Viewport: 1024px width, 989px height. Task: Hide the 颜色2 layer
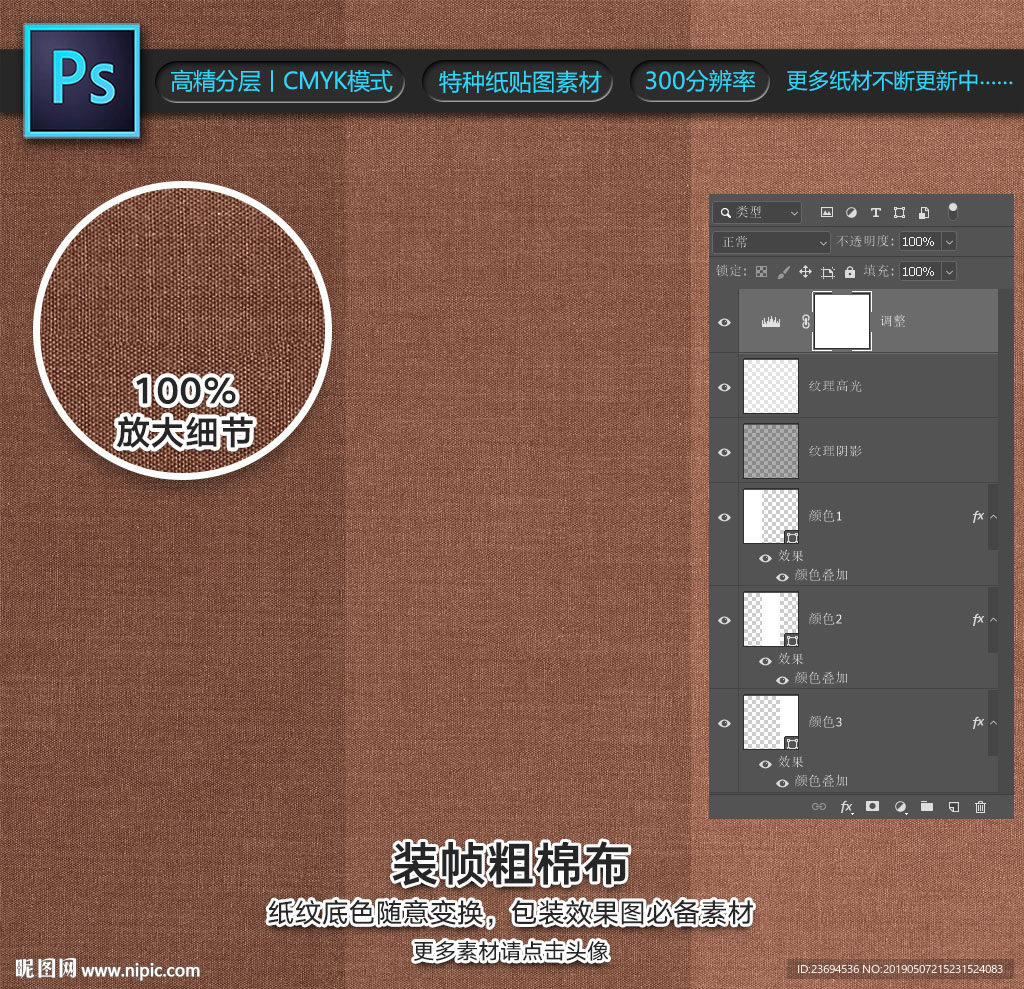click(x=724, y=620)
